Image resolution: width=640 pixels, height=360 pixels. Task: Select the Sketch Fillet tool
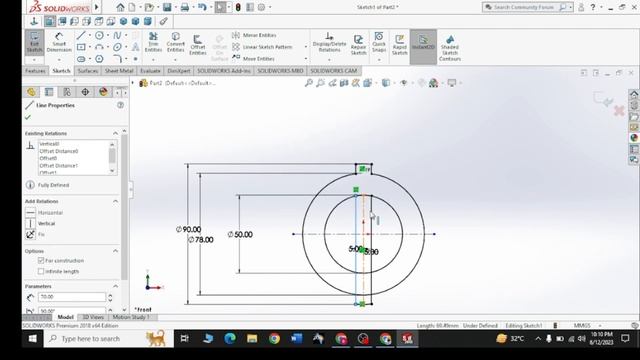pyautogui.click(x=117, y=59)
